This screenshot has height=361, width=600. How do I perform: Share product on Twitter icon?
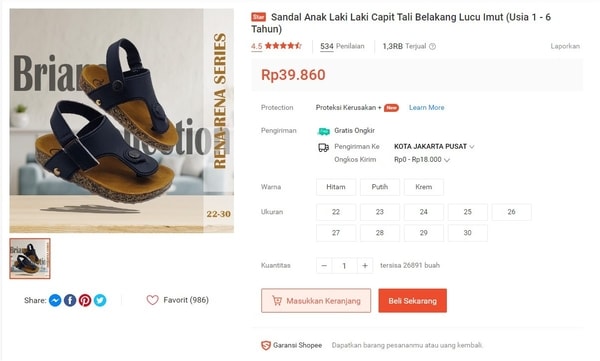pyautogui.click(x=100, y=300)
